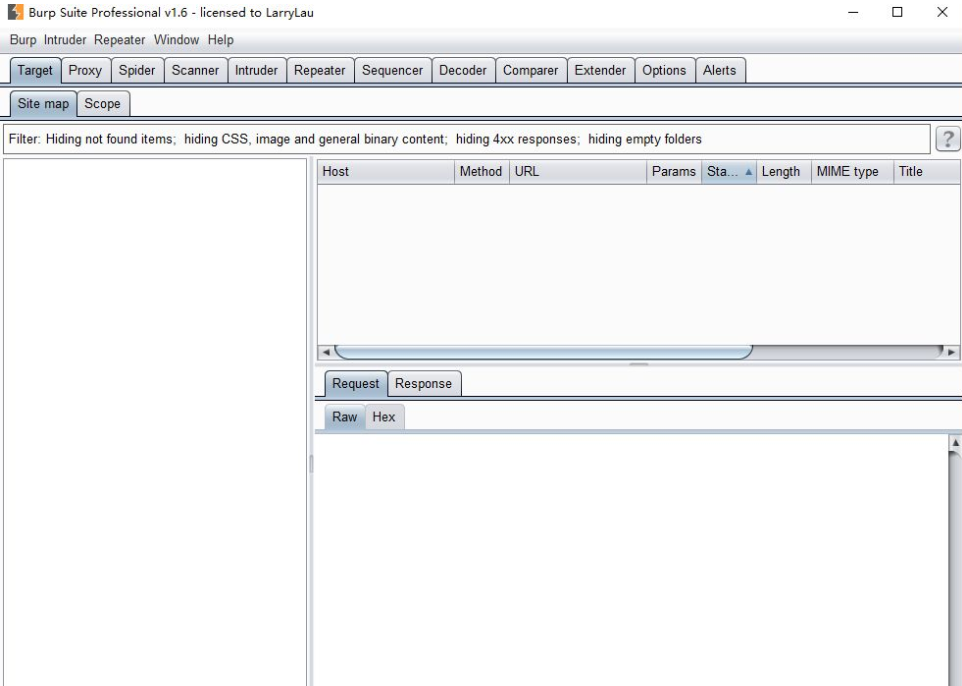Select the Site map sub-tab
The height and width of the screenshot is (686, 962).
pyautogui.click(x=43, y=103)
